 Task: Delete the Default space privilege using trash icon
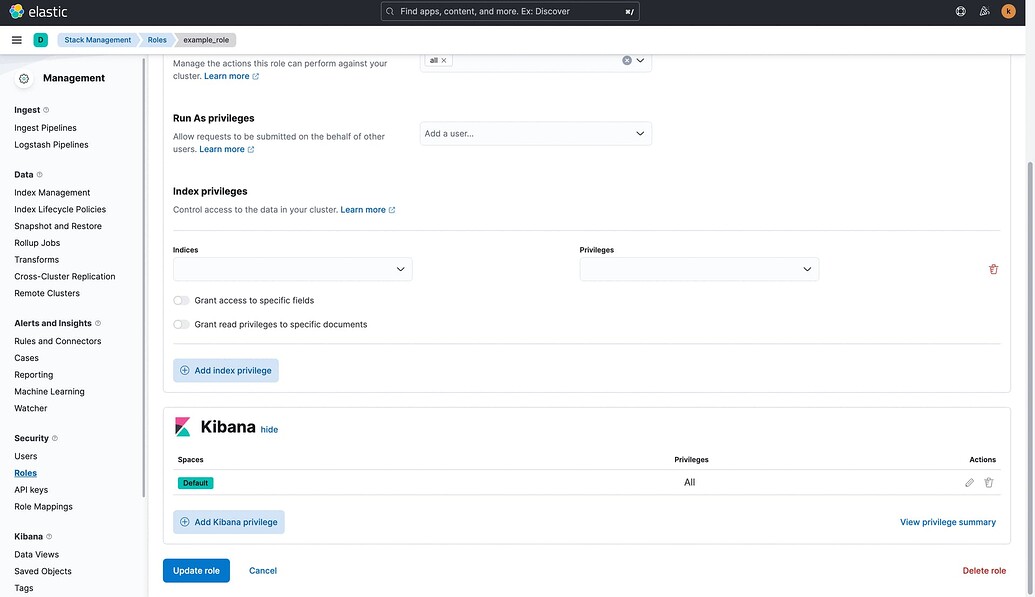point(988,482)
